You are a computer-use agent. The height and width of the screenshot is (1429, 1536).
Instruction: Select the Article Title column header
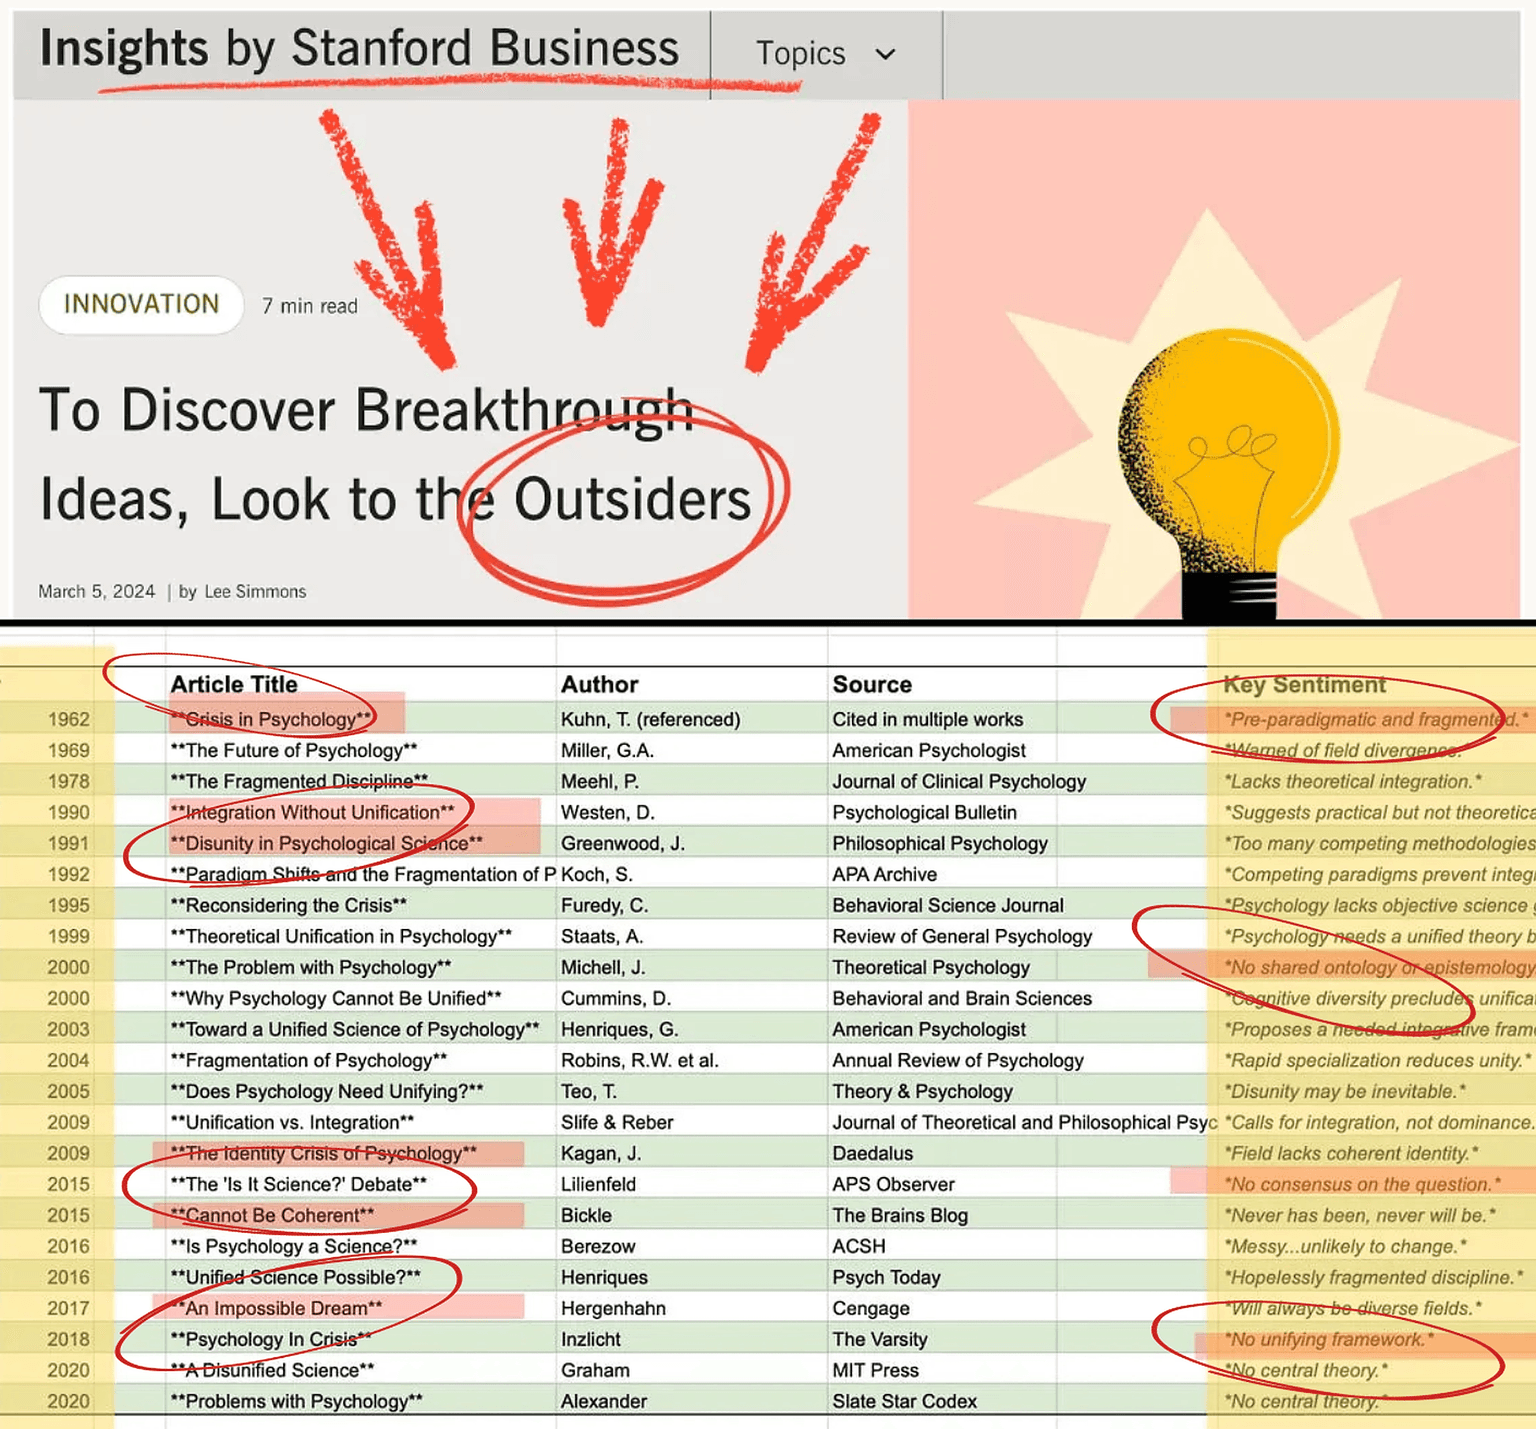234,684
